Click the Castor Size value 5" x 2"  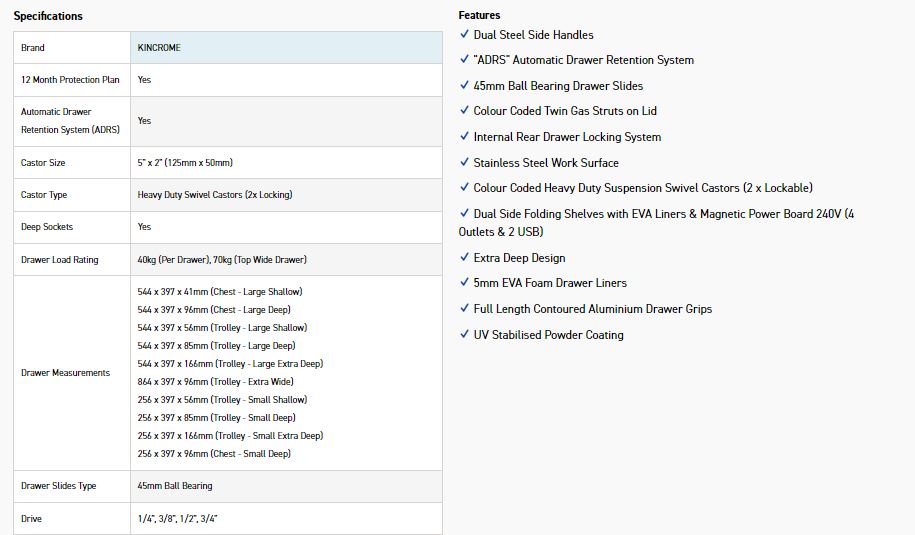point(185,163)
